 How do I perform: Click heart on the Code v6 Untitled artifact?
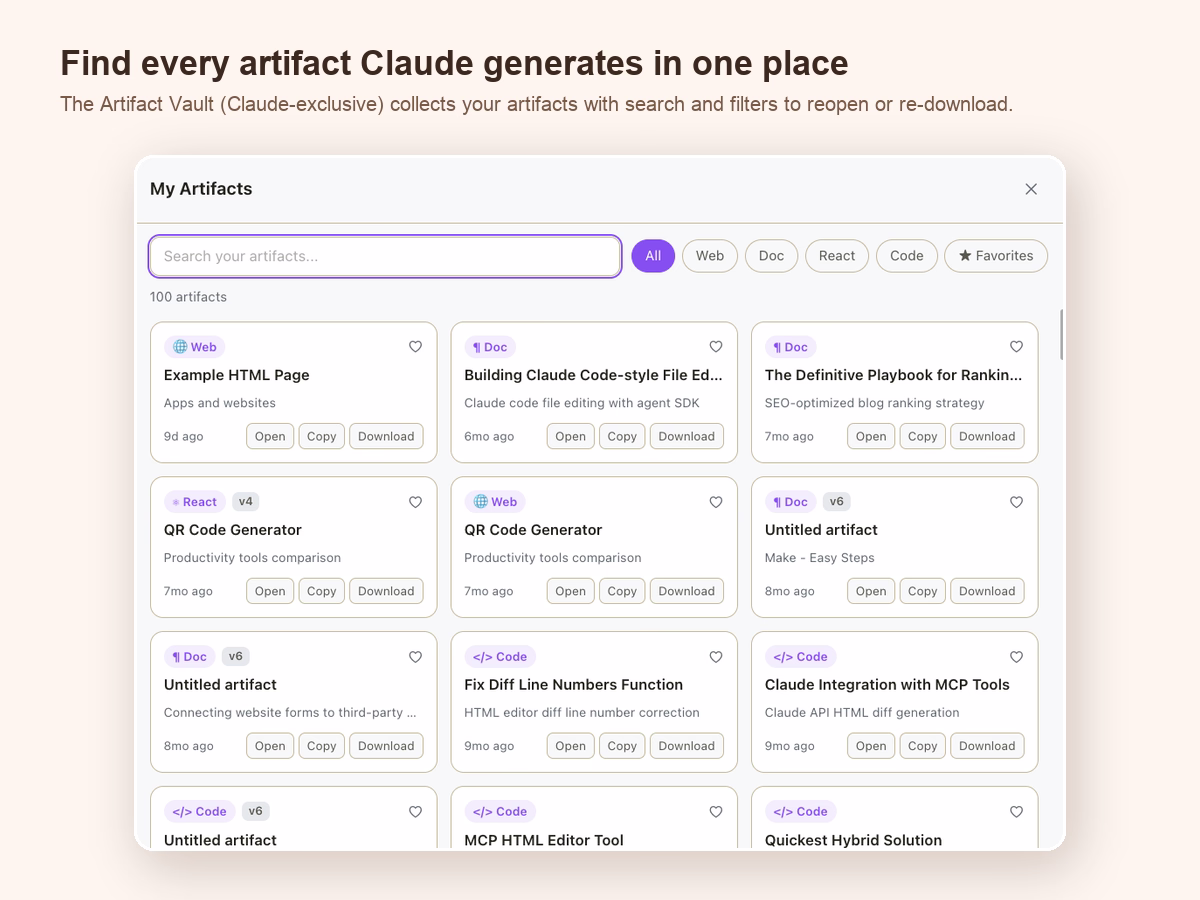point(415,812)
